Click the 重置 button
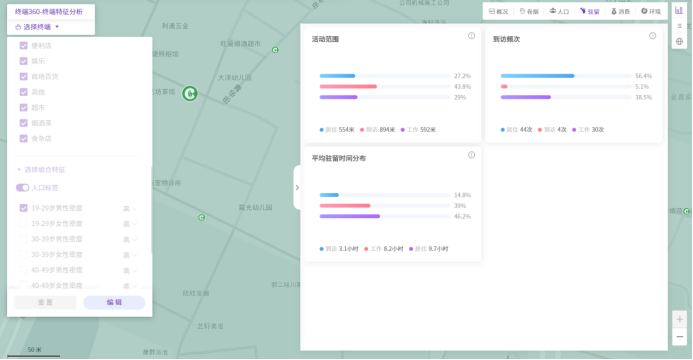Image resolution: width=693 pixels, height=360 pixels. click(45, 302)
